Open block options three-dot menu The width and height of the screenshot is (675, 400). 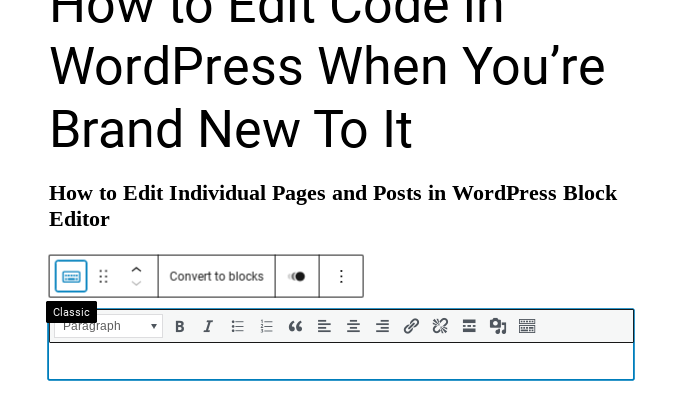(341, 276)
